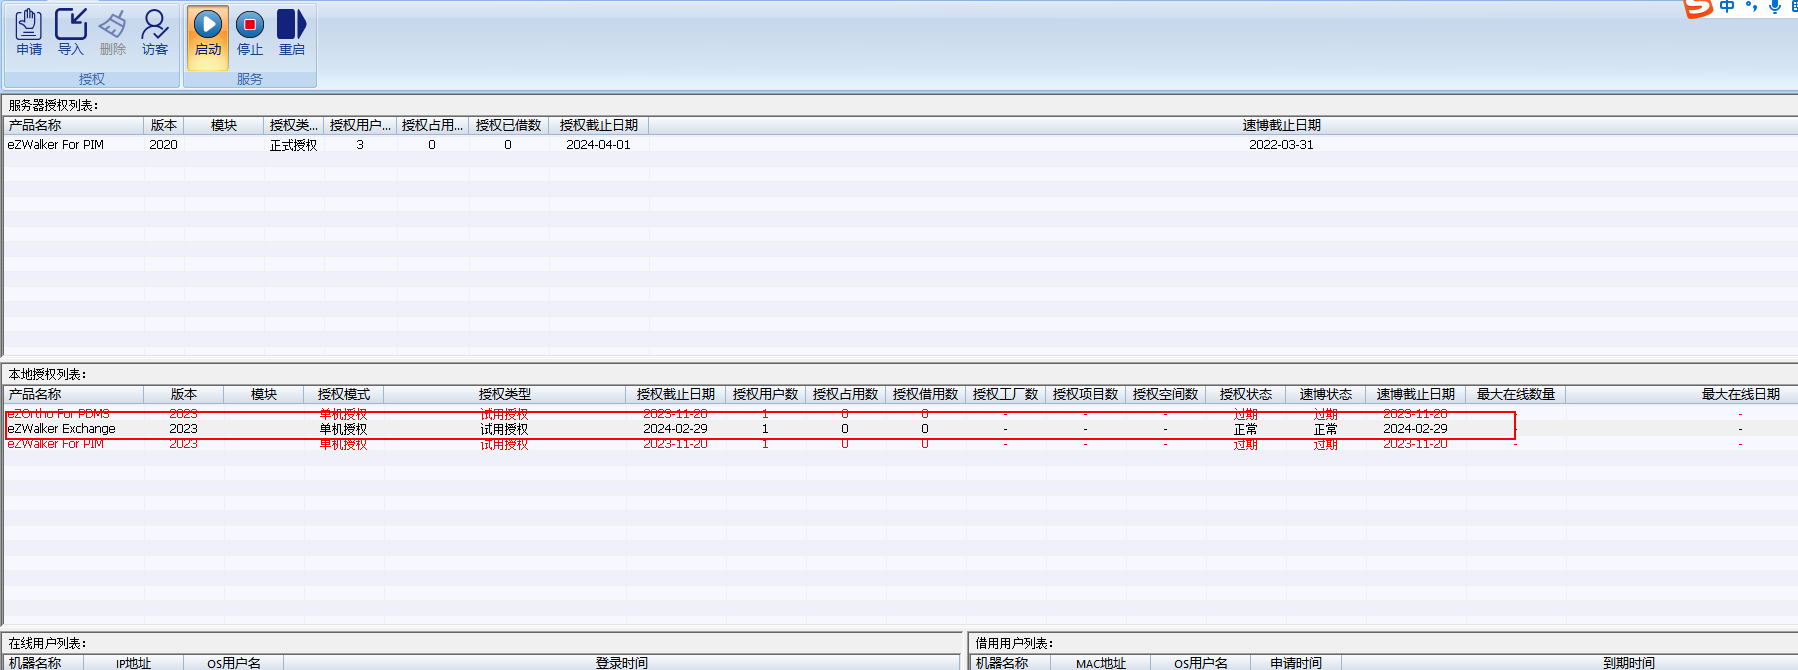This screenshot has width=1798, height=670.
Task: Click 最大在线数量 column header
Action: [1516, 394]
